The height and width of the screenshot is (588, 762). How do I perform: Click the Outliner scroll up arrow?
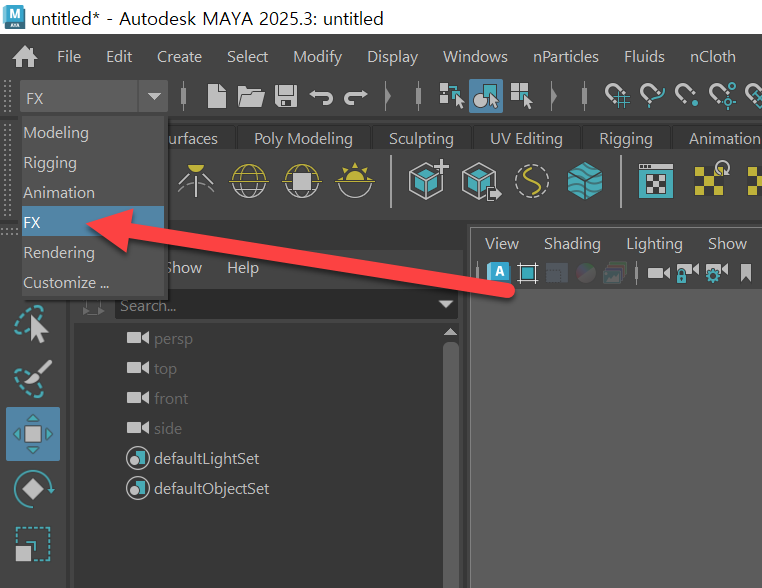point(450,332)
